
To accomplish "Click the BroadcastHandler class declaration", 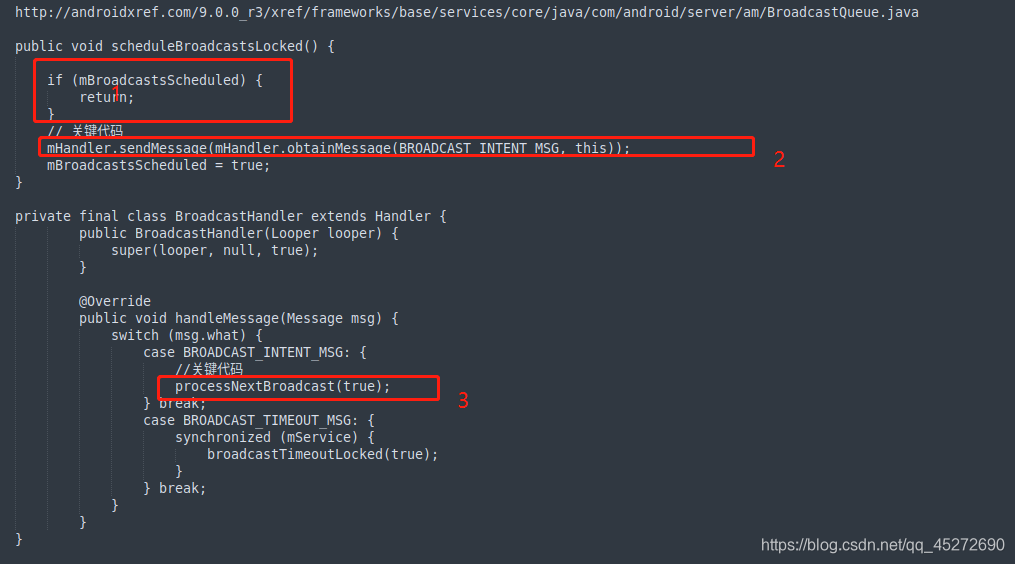I will click(x=230, y=216).
